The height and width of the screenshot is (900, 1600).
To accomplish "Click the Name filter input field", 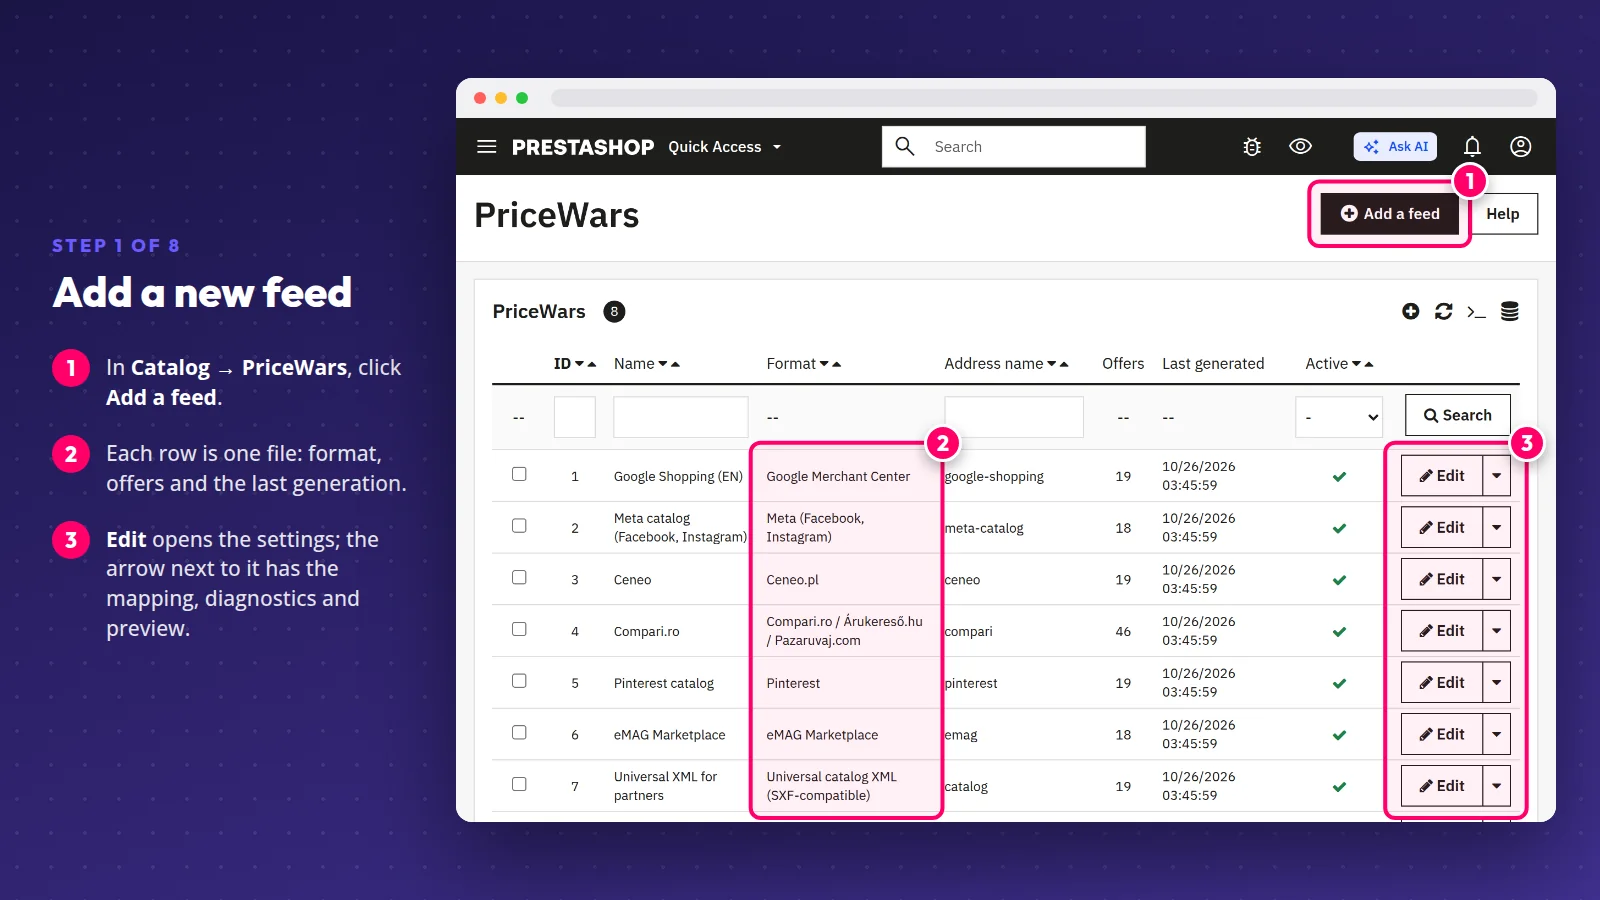I will [x=681, y=417].
